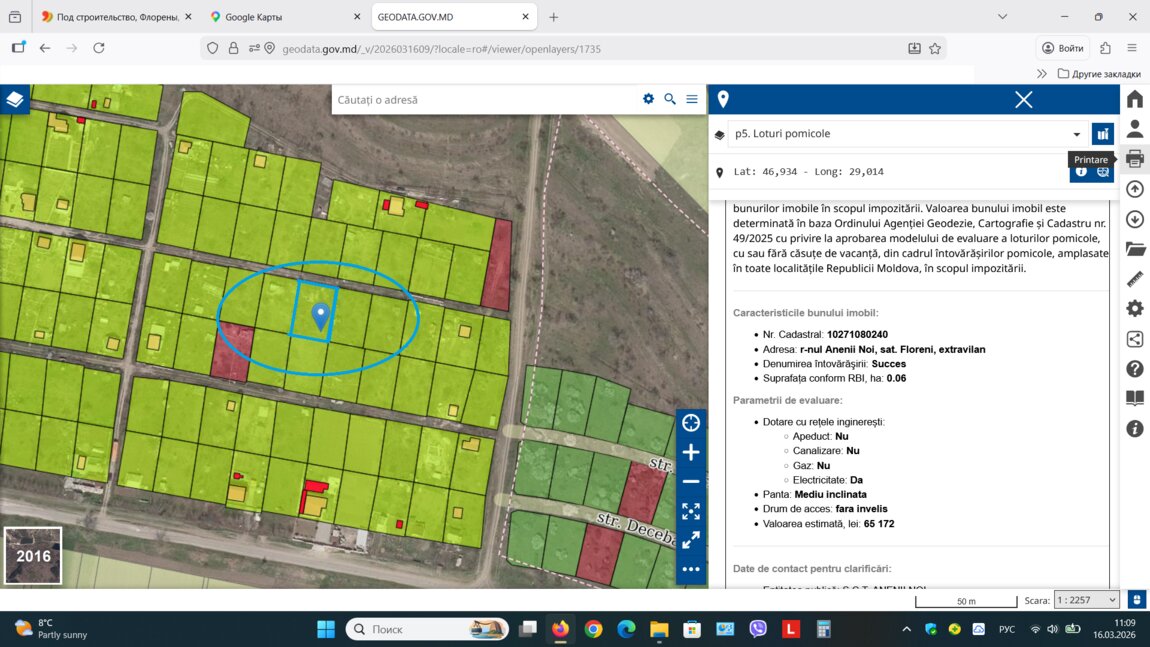Image resolution: width=1150 pixels, height=647 pixels.
Task: Toggle full-screen map expand arrows button
Action: pos(691,511)
